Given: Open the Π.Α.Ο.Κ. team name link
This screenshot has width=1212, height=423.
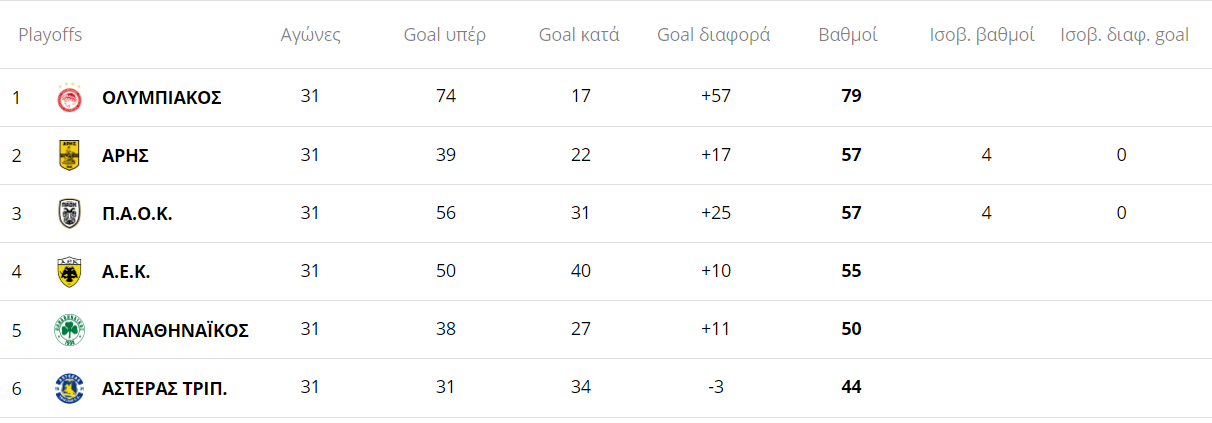Looking at the screenshot, I should click(137, 213).
